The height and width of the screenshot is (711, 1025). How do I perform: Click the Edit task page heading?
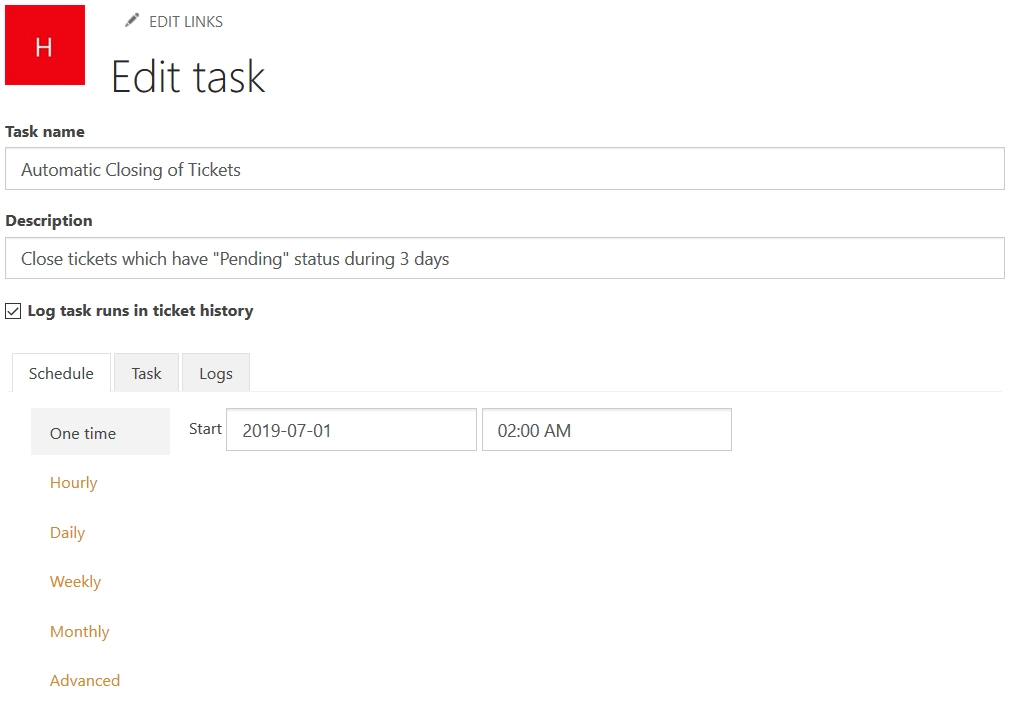188,77
